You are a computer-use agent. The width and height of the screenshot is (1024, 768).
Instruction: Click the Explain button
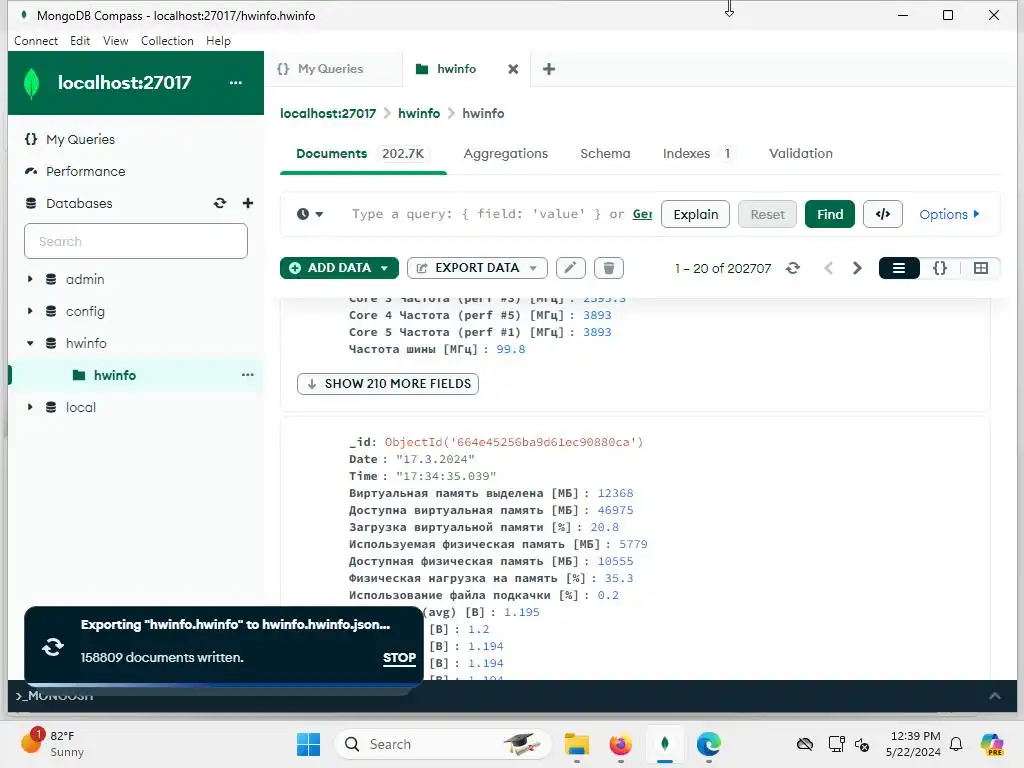(x=696, y=214)
